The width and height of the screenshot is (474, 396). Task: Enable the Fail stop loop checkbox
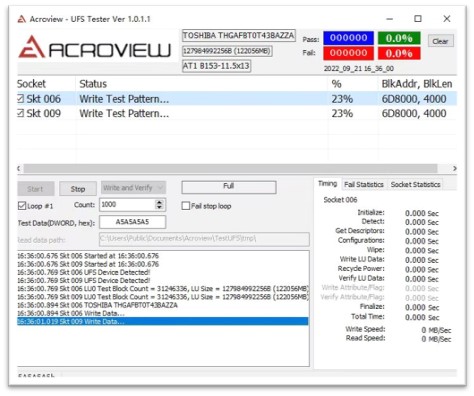pyautogui.click(x=186, y=206)
